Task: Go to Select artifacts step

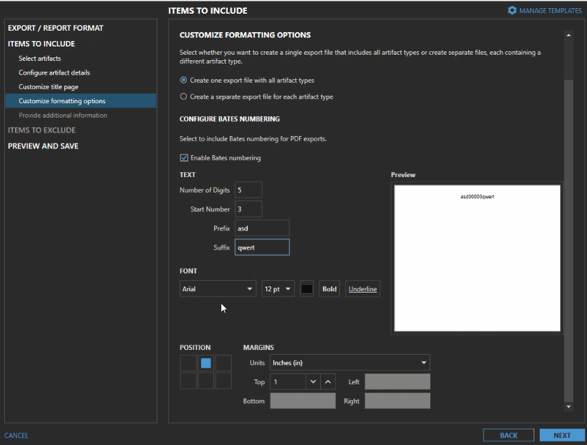Action: (x=40, y=58)
